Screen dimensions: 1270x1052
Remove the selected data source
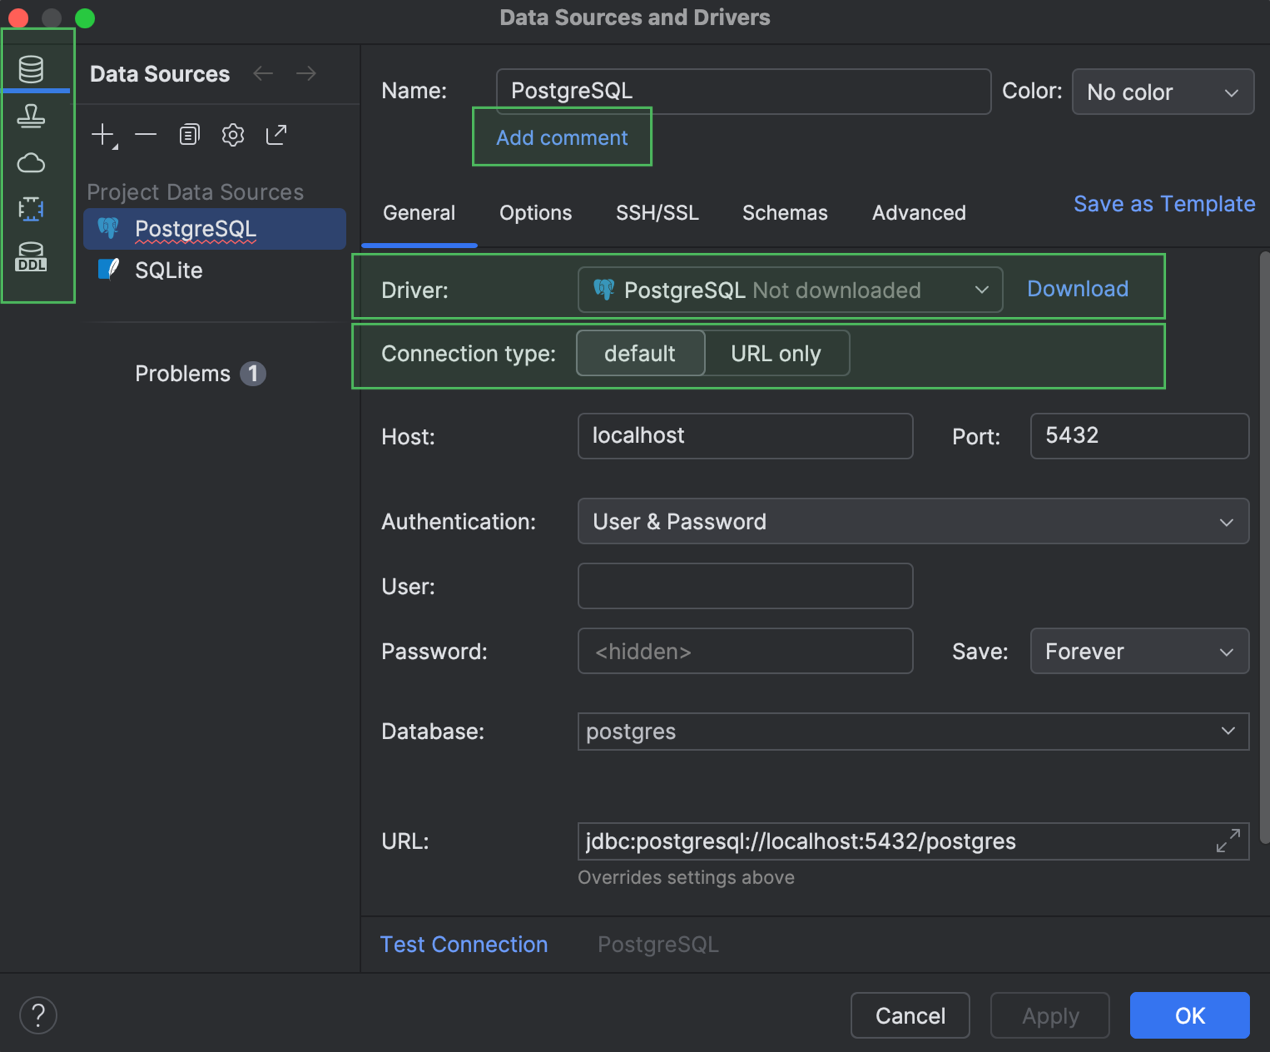coord(146,135)
